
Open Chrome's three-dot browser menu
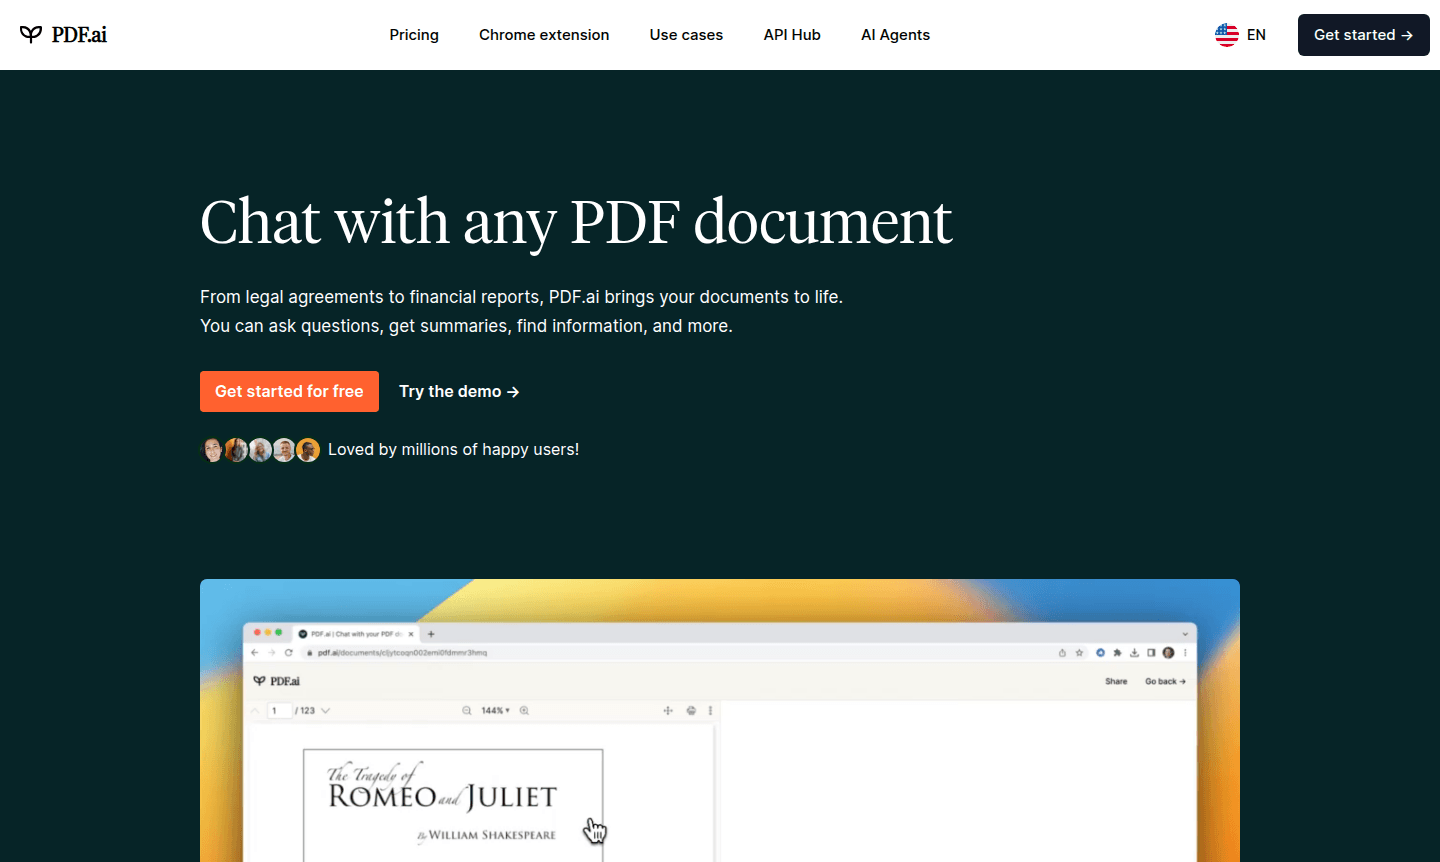(1186, 651)
